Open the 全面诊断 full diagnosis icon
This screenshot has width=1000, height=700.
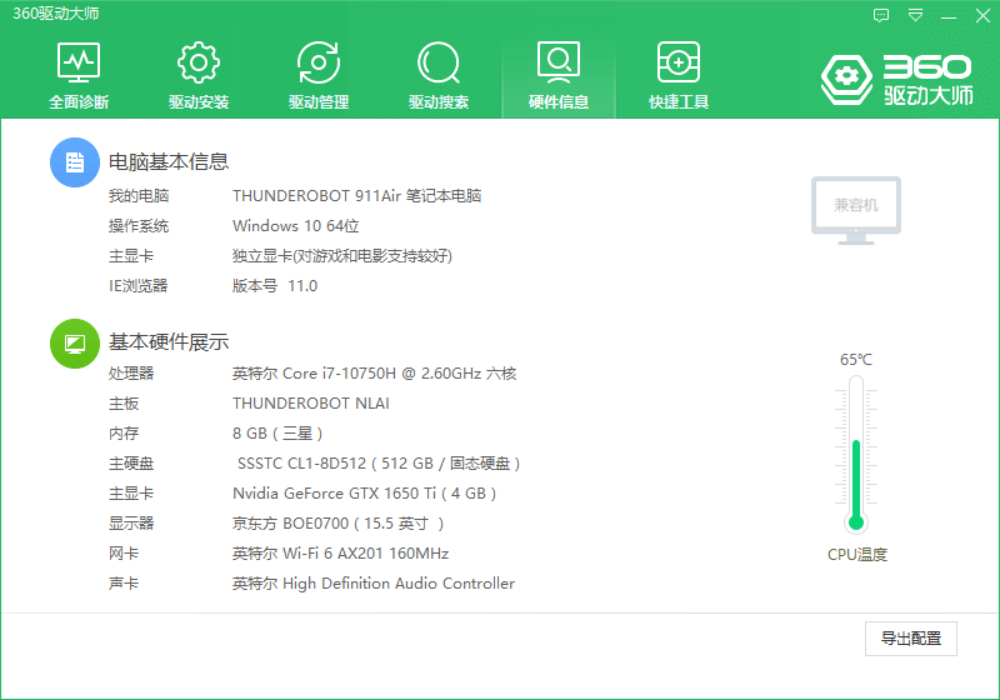79,65
